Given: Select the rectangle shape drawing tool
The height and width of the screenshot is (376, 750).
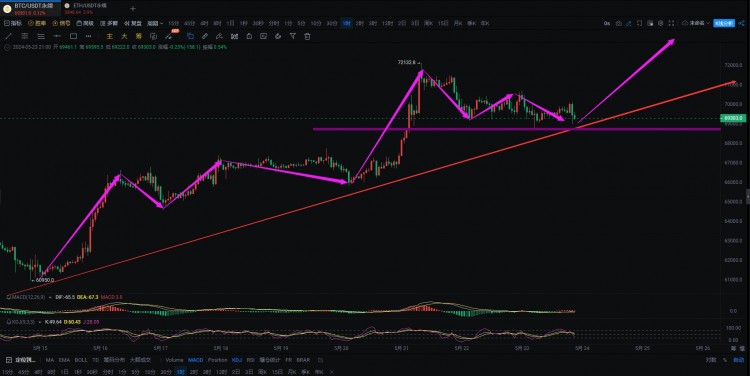Looking at the screenshot, I should click(x=73, y=36).
